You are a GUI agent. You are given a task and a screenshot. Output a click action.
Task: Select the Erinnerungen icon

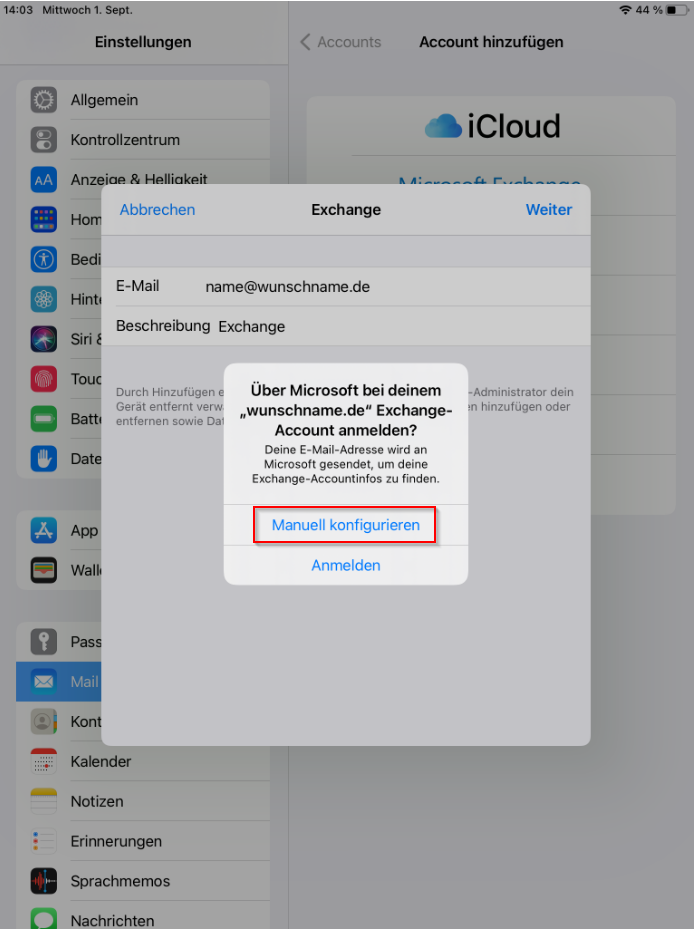[43, 841]
